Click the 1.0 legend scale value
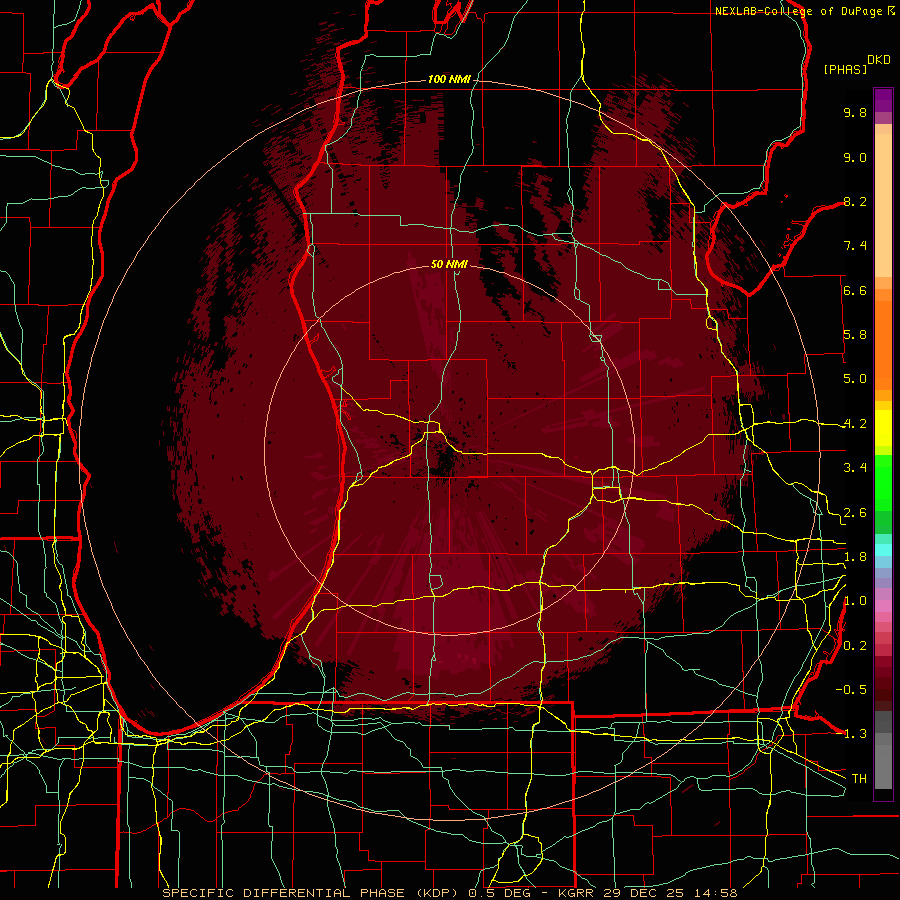Viewport: 900px width, 900px height. click(855, 601)
